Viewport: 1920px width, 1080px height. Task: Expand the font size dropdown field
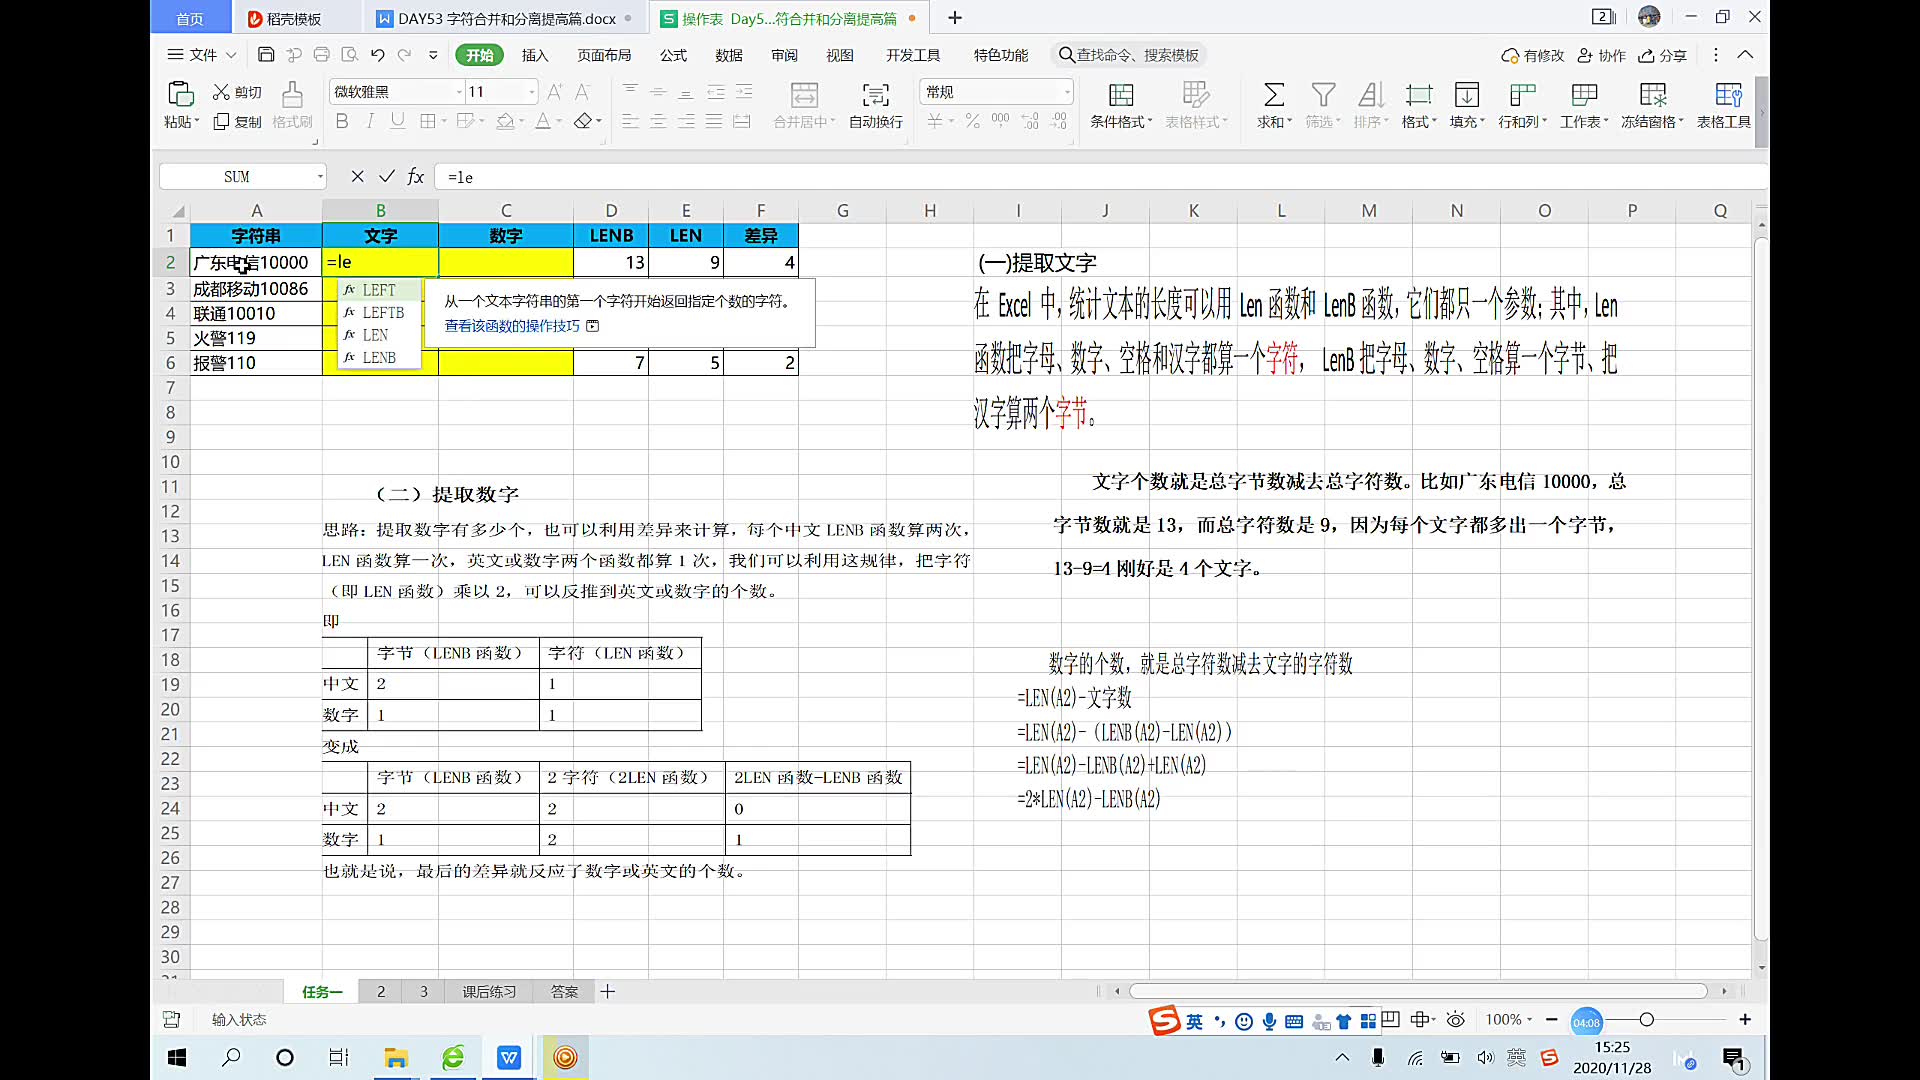coord(531,91)
